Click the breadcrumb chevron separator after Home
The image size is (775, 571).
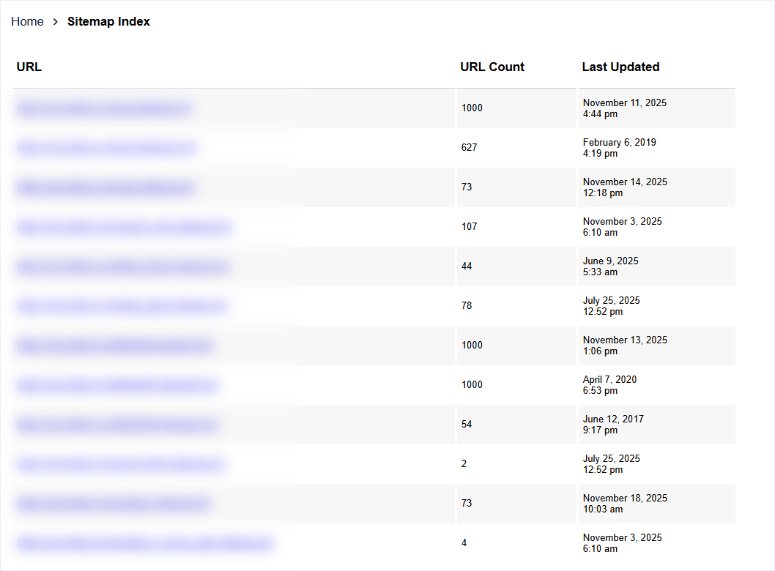point(55,22)
